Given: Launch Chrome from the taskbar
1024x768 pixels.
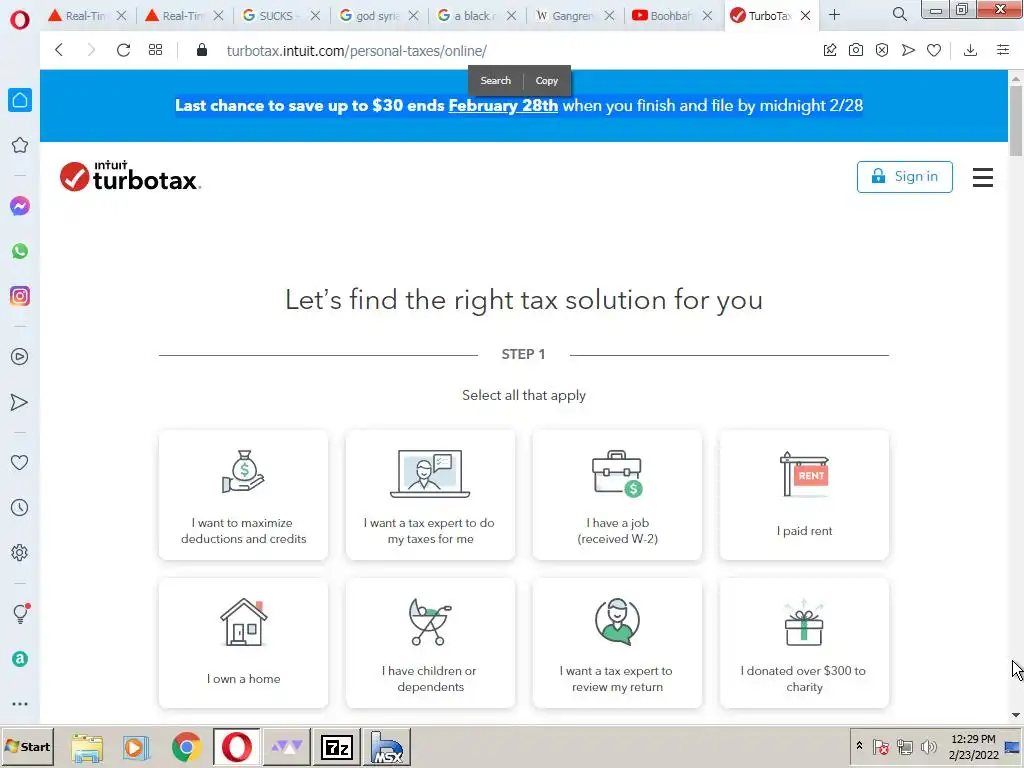Looking at the screenshot, I should tap(186, 747).
